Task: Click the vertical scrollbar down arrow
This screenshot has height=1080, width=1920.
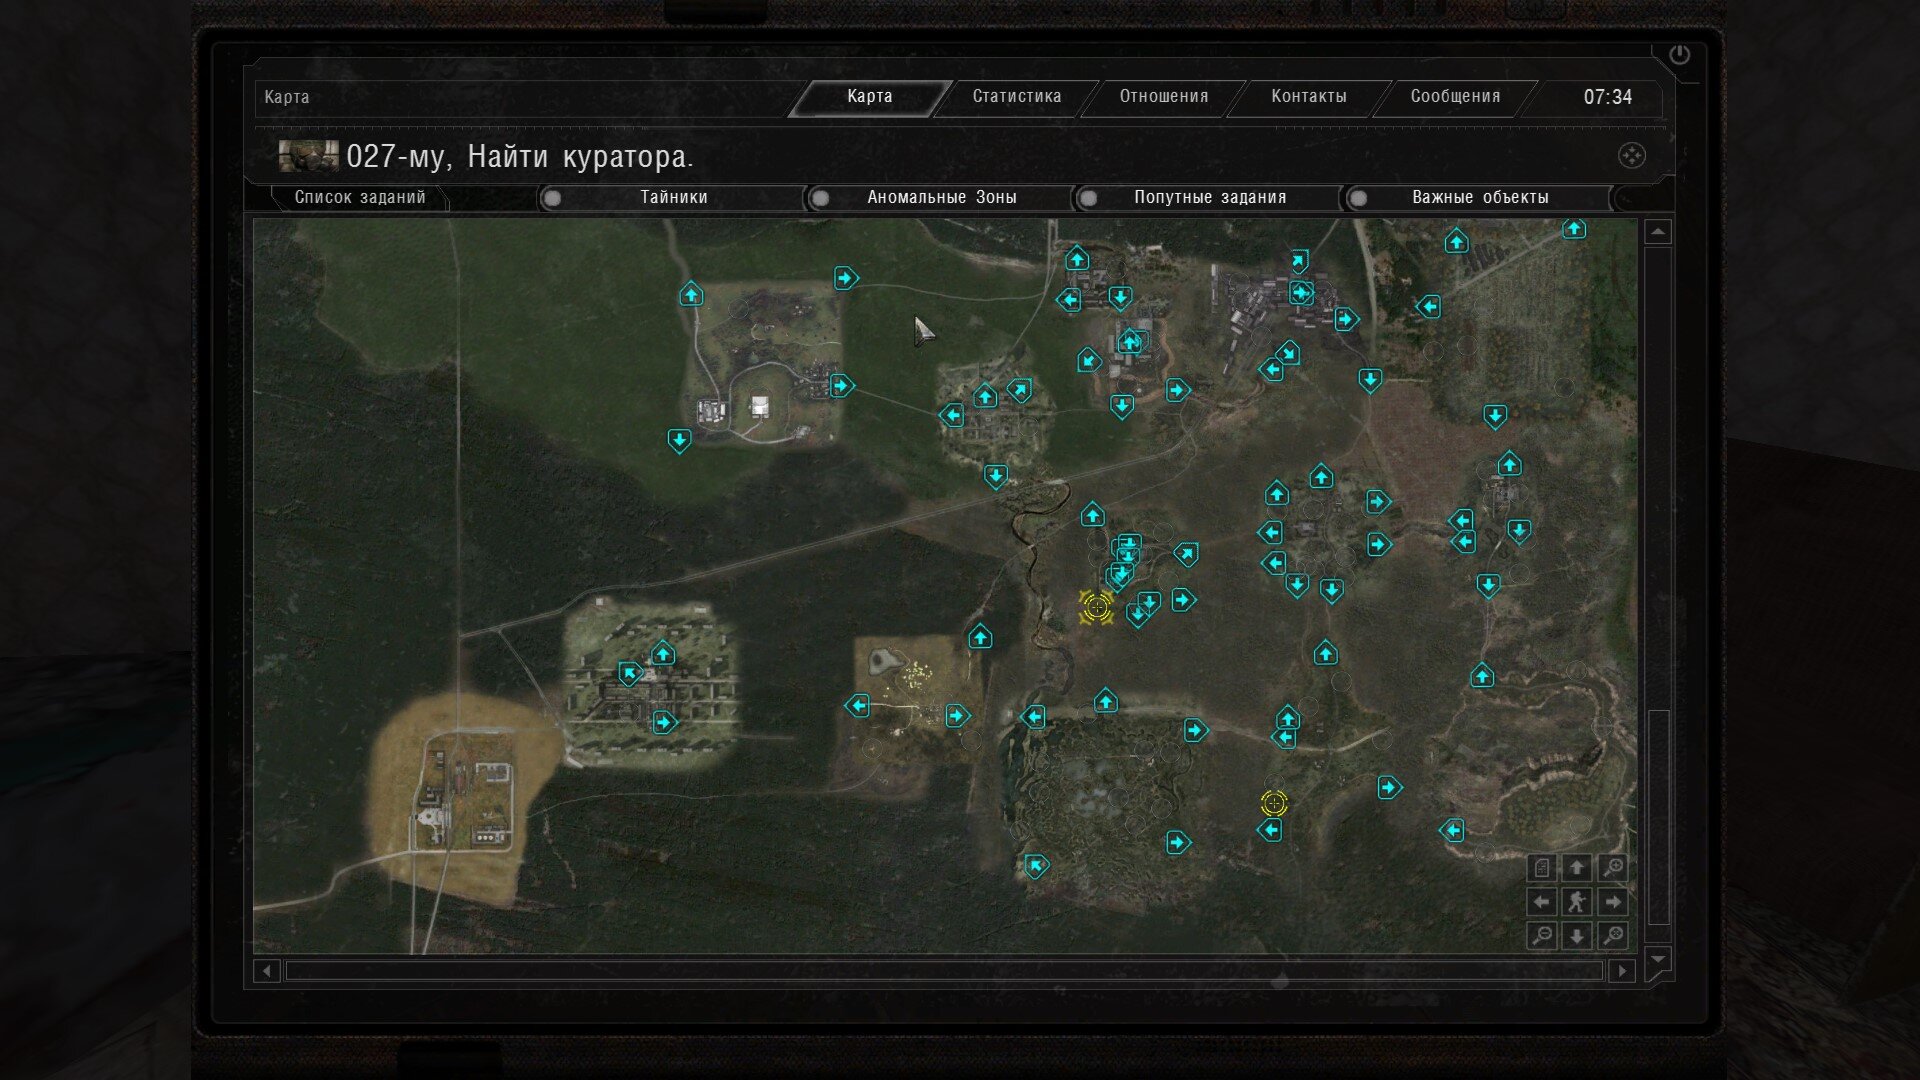Action: coord(1658,959)
